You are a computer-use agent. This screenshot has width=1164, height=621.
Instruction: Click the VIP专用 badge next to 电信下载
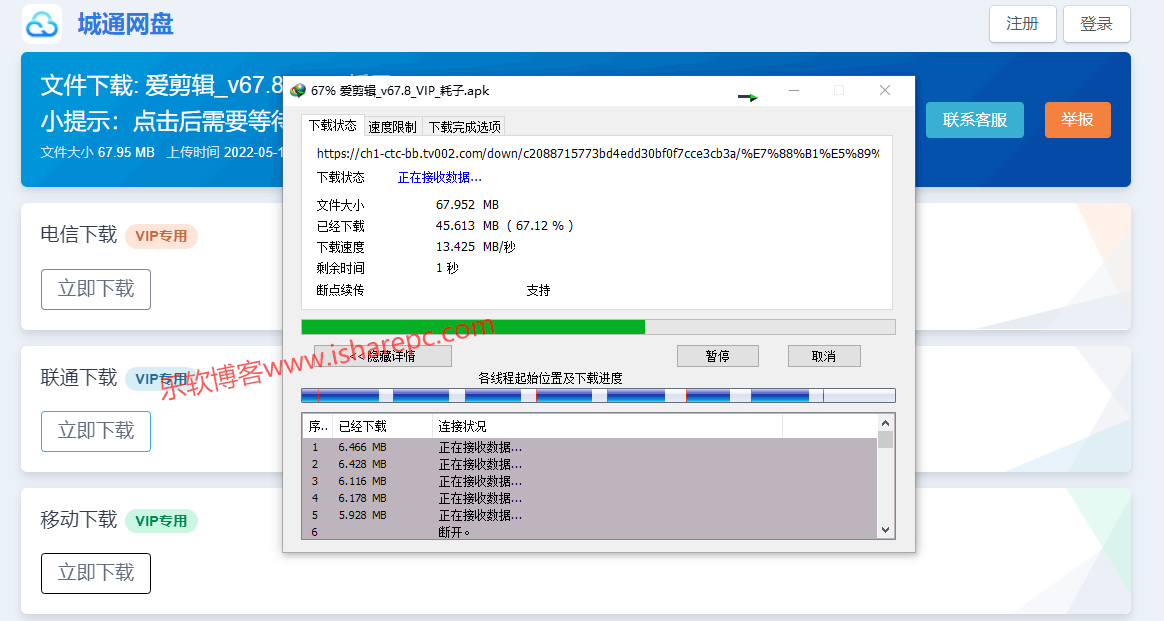tap(161, 236)
